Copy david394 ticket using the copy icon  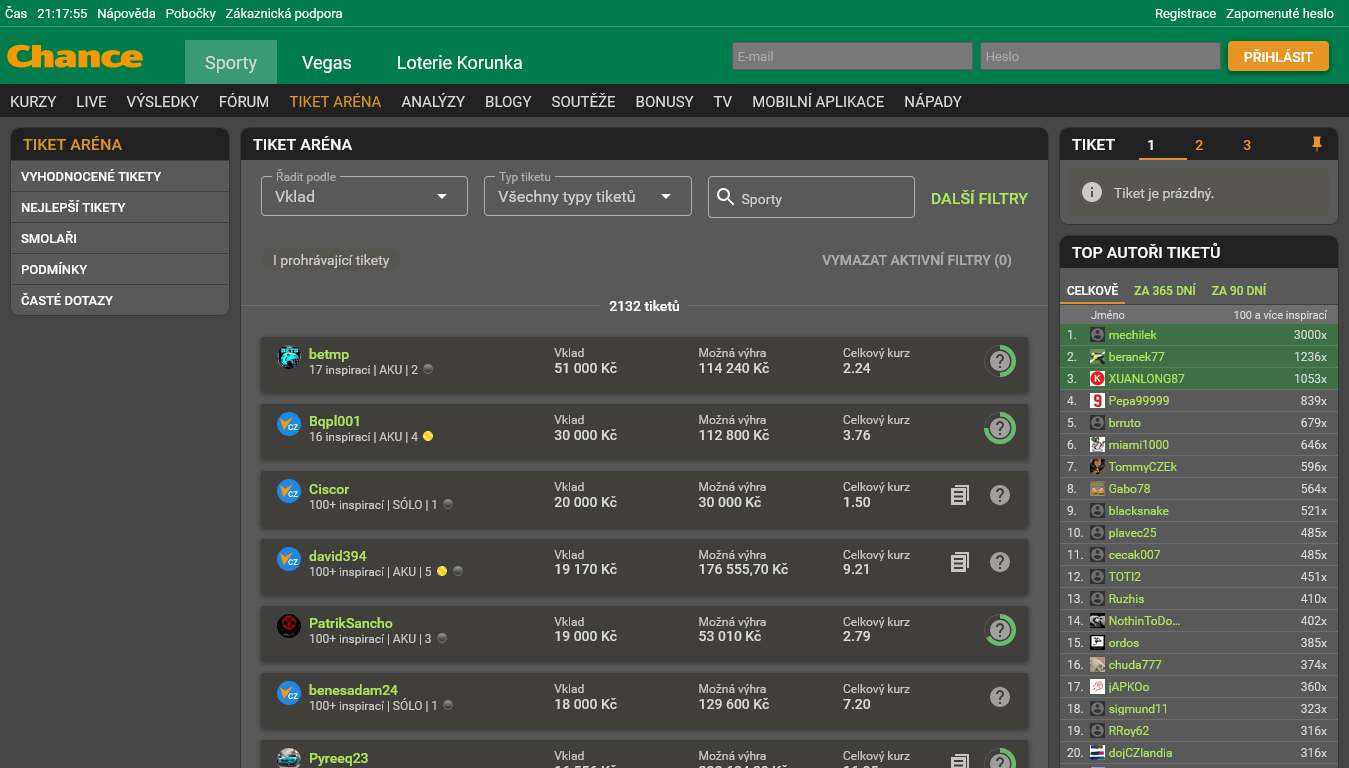coord(960,562)
